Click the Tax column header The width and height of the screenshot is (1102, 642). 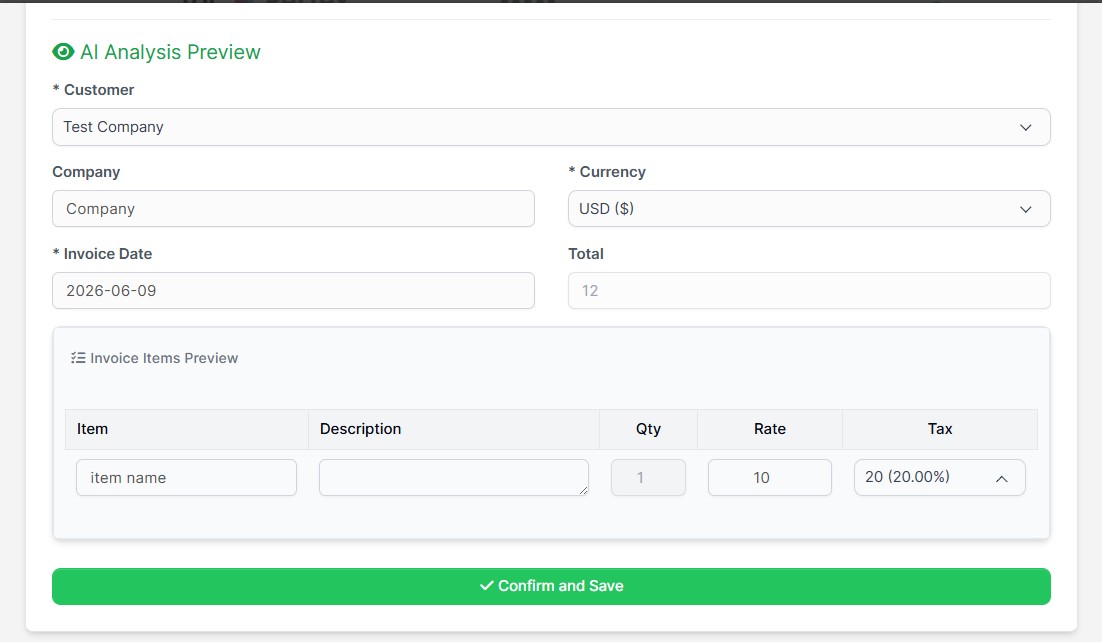tap(940, 429)
